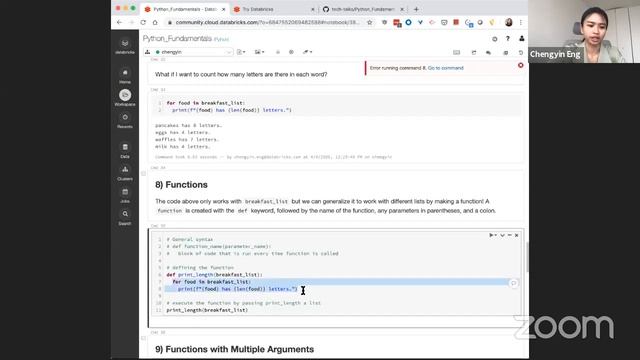The width and height of the screenshot is (640, 360).
Task: Open the Run All dropdown in notebook toolbar
Action: (307, 52)
